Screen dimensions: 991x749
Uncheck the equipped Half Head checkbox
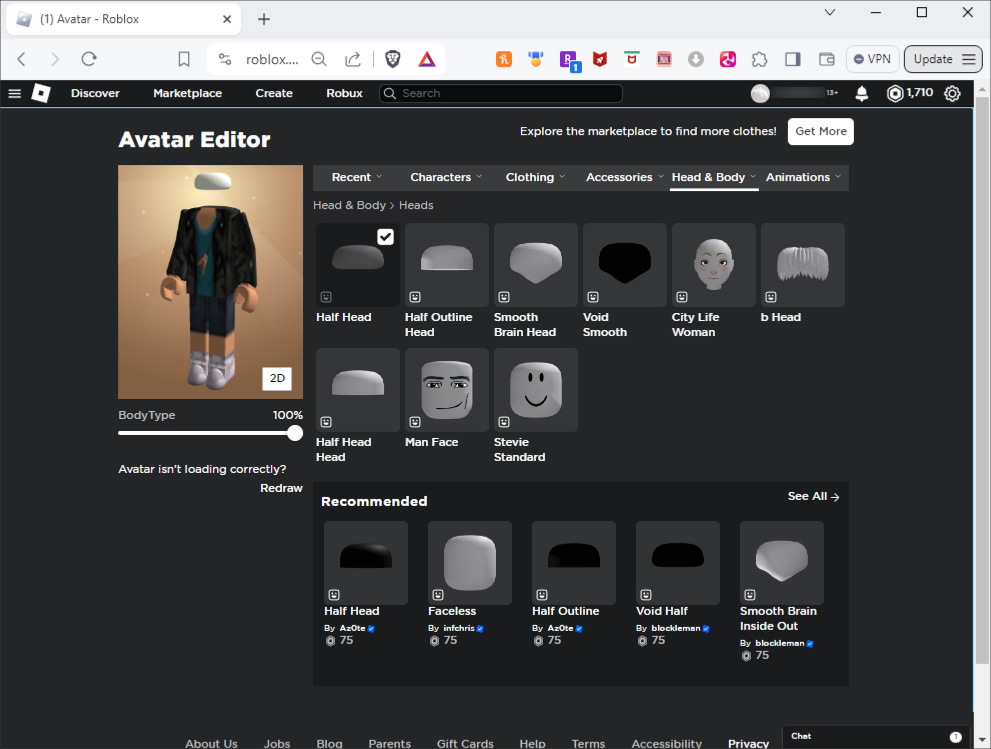(x=385, y=237)
